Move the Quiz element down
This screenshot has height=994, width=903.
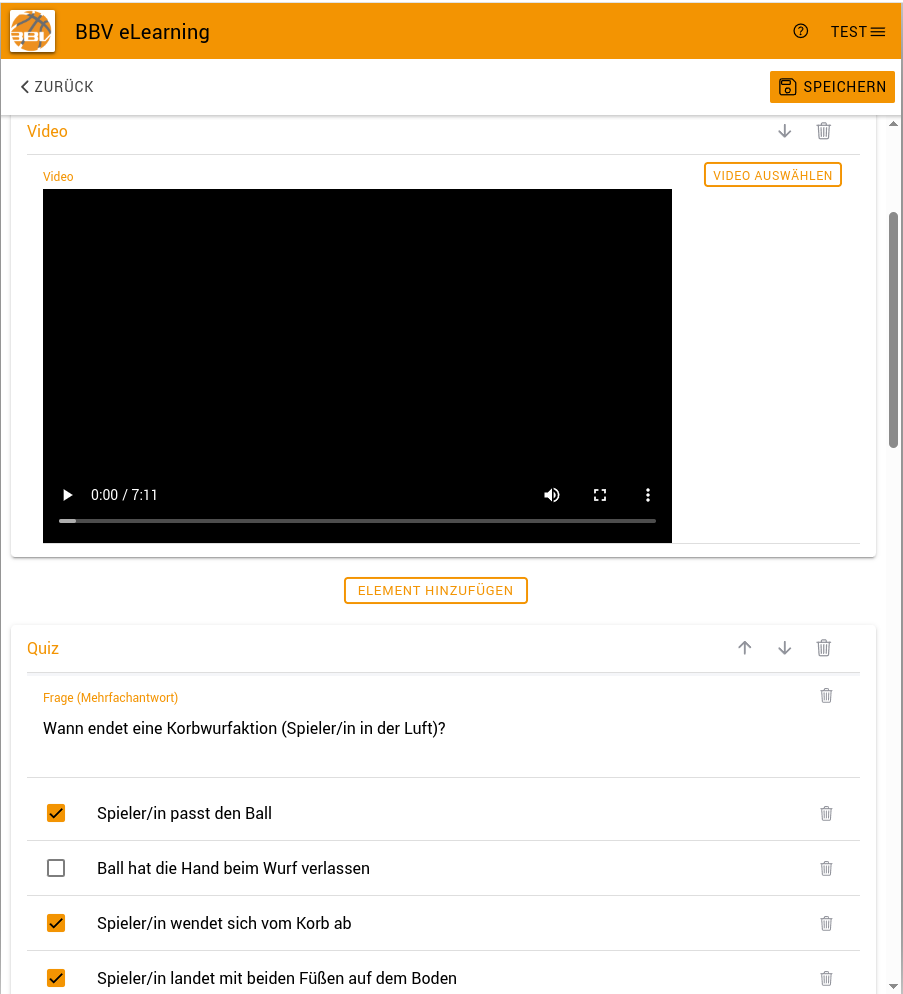784,648
